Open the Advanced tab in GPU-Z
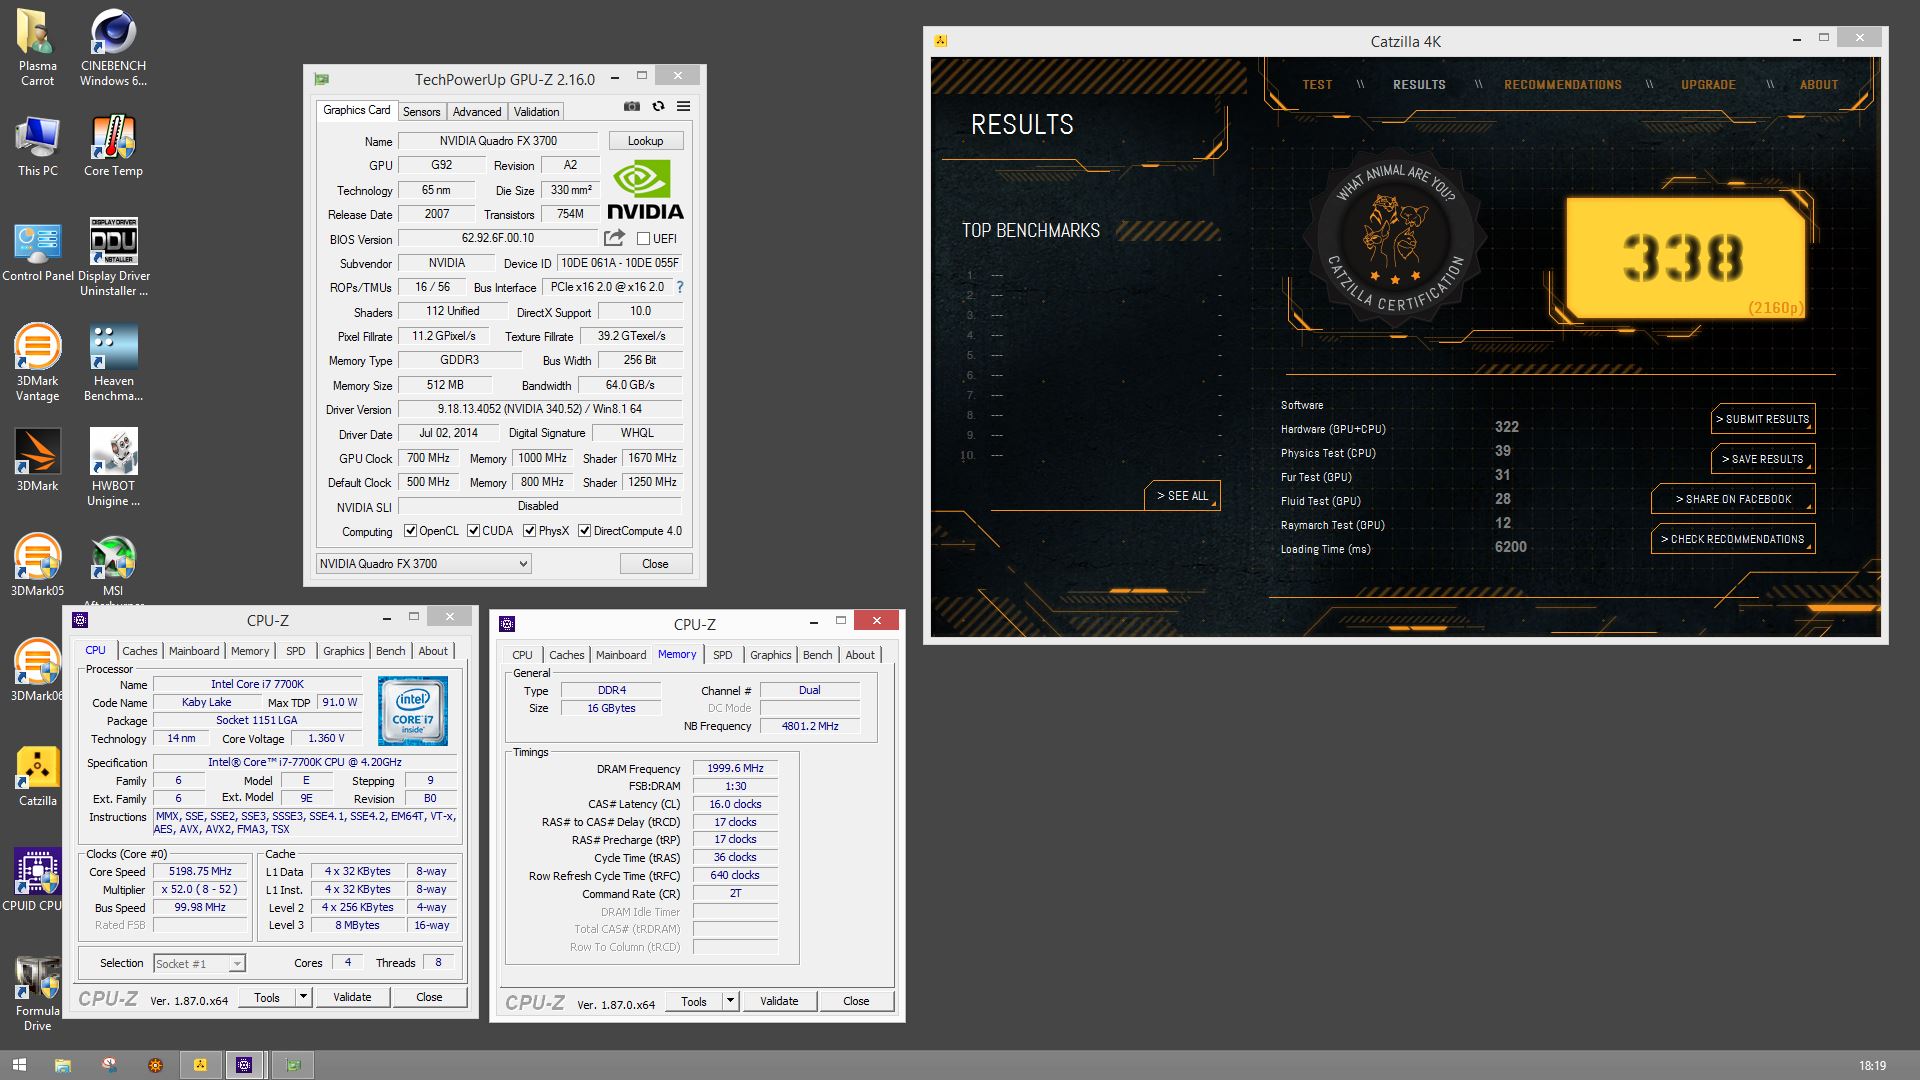Screen dimensions: 1920x1080 (477, 112)
